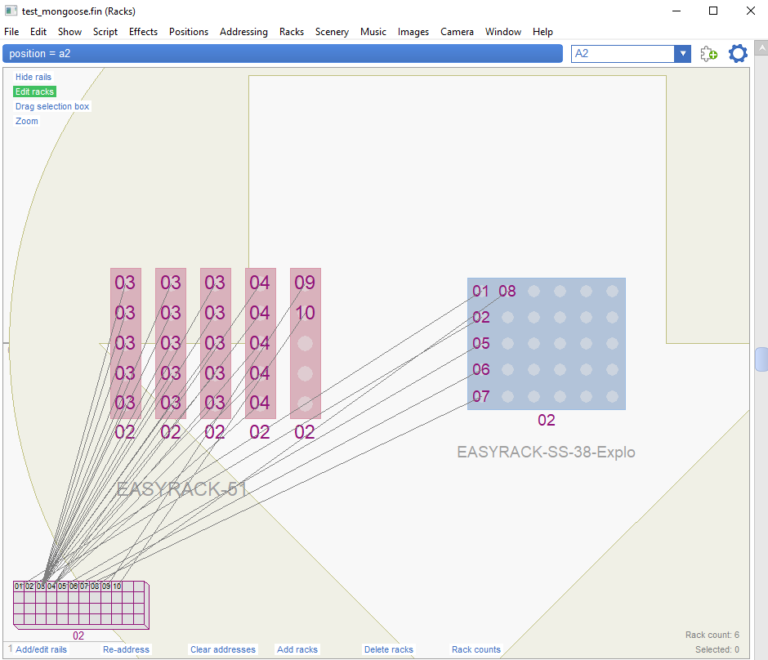Image resolution: width=768 pixels, height=660 pixels.
Task: Enable Drag selection box mode
Action: (x=52, y=106)
